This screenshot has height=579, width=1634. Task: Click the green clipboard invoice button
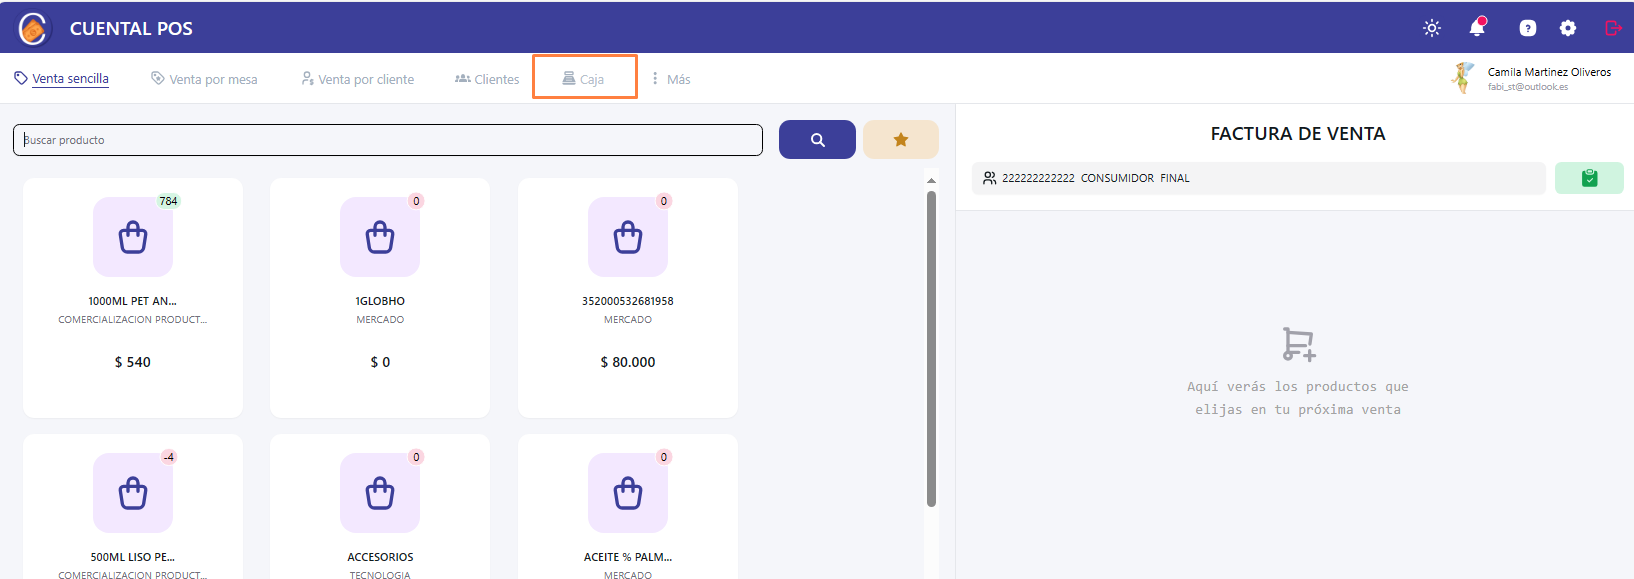tap(1589, 178)
